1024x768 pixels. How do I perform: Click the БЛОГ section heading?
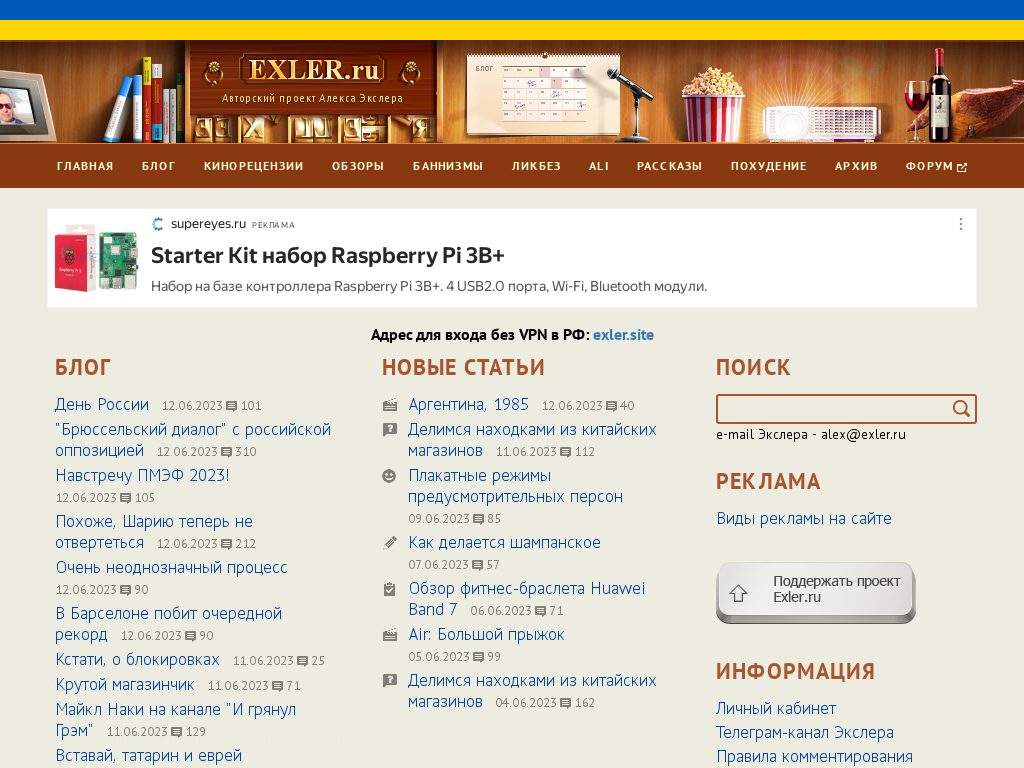tap(83, 368)
